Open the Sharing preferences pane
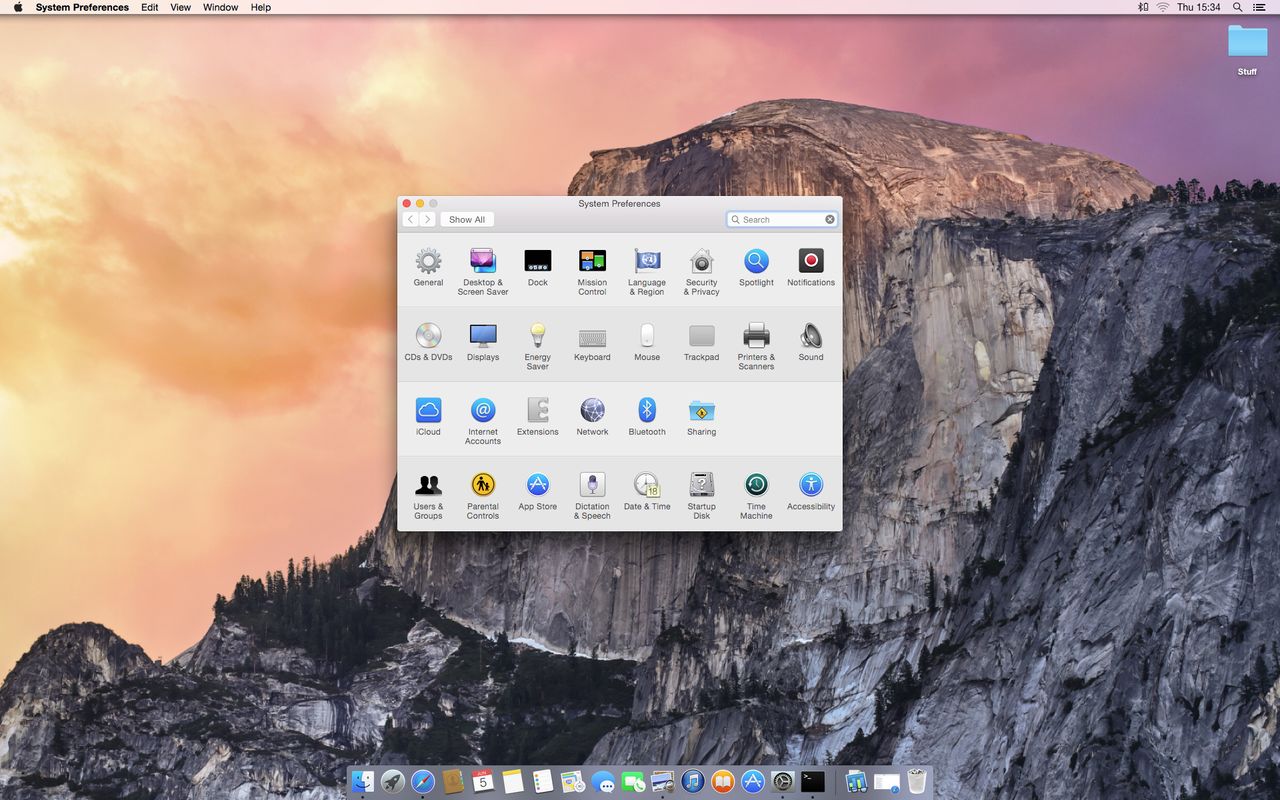Screen dimensions: 1280x800 point(702,417)
